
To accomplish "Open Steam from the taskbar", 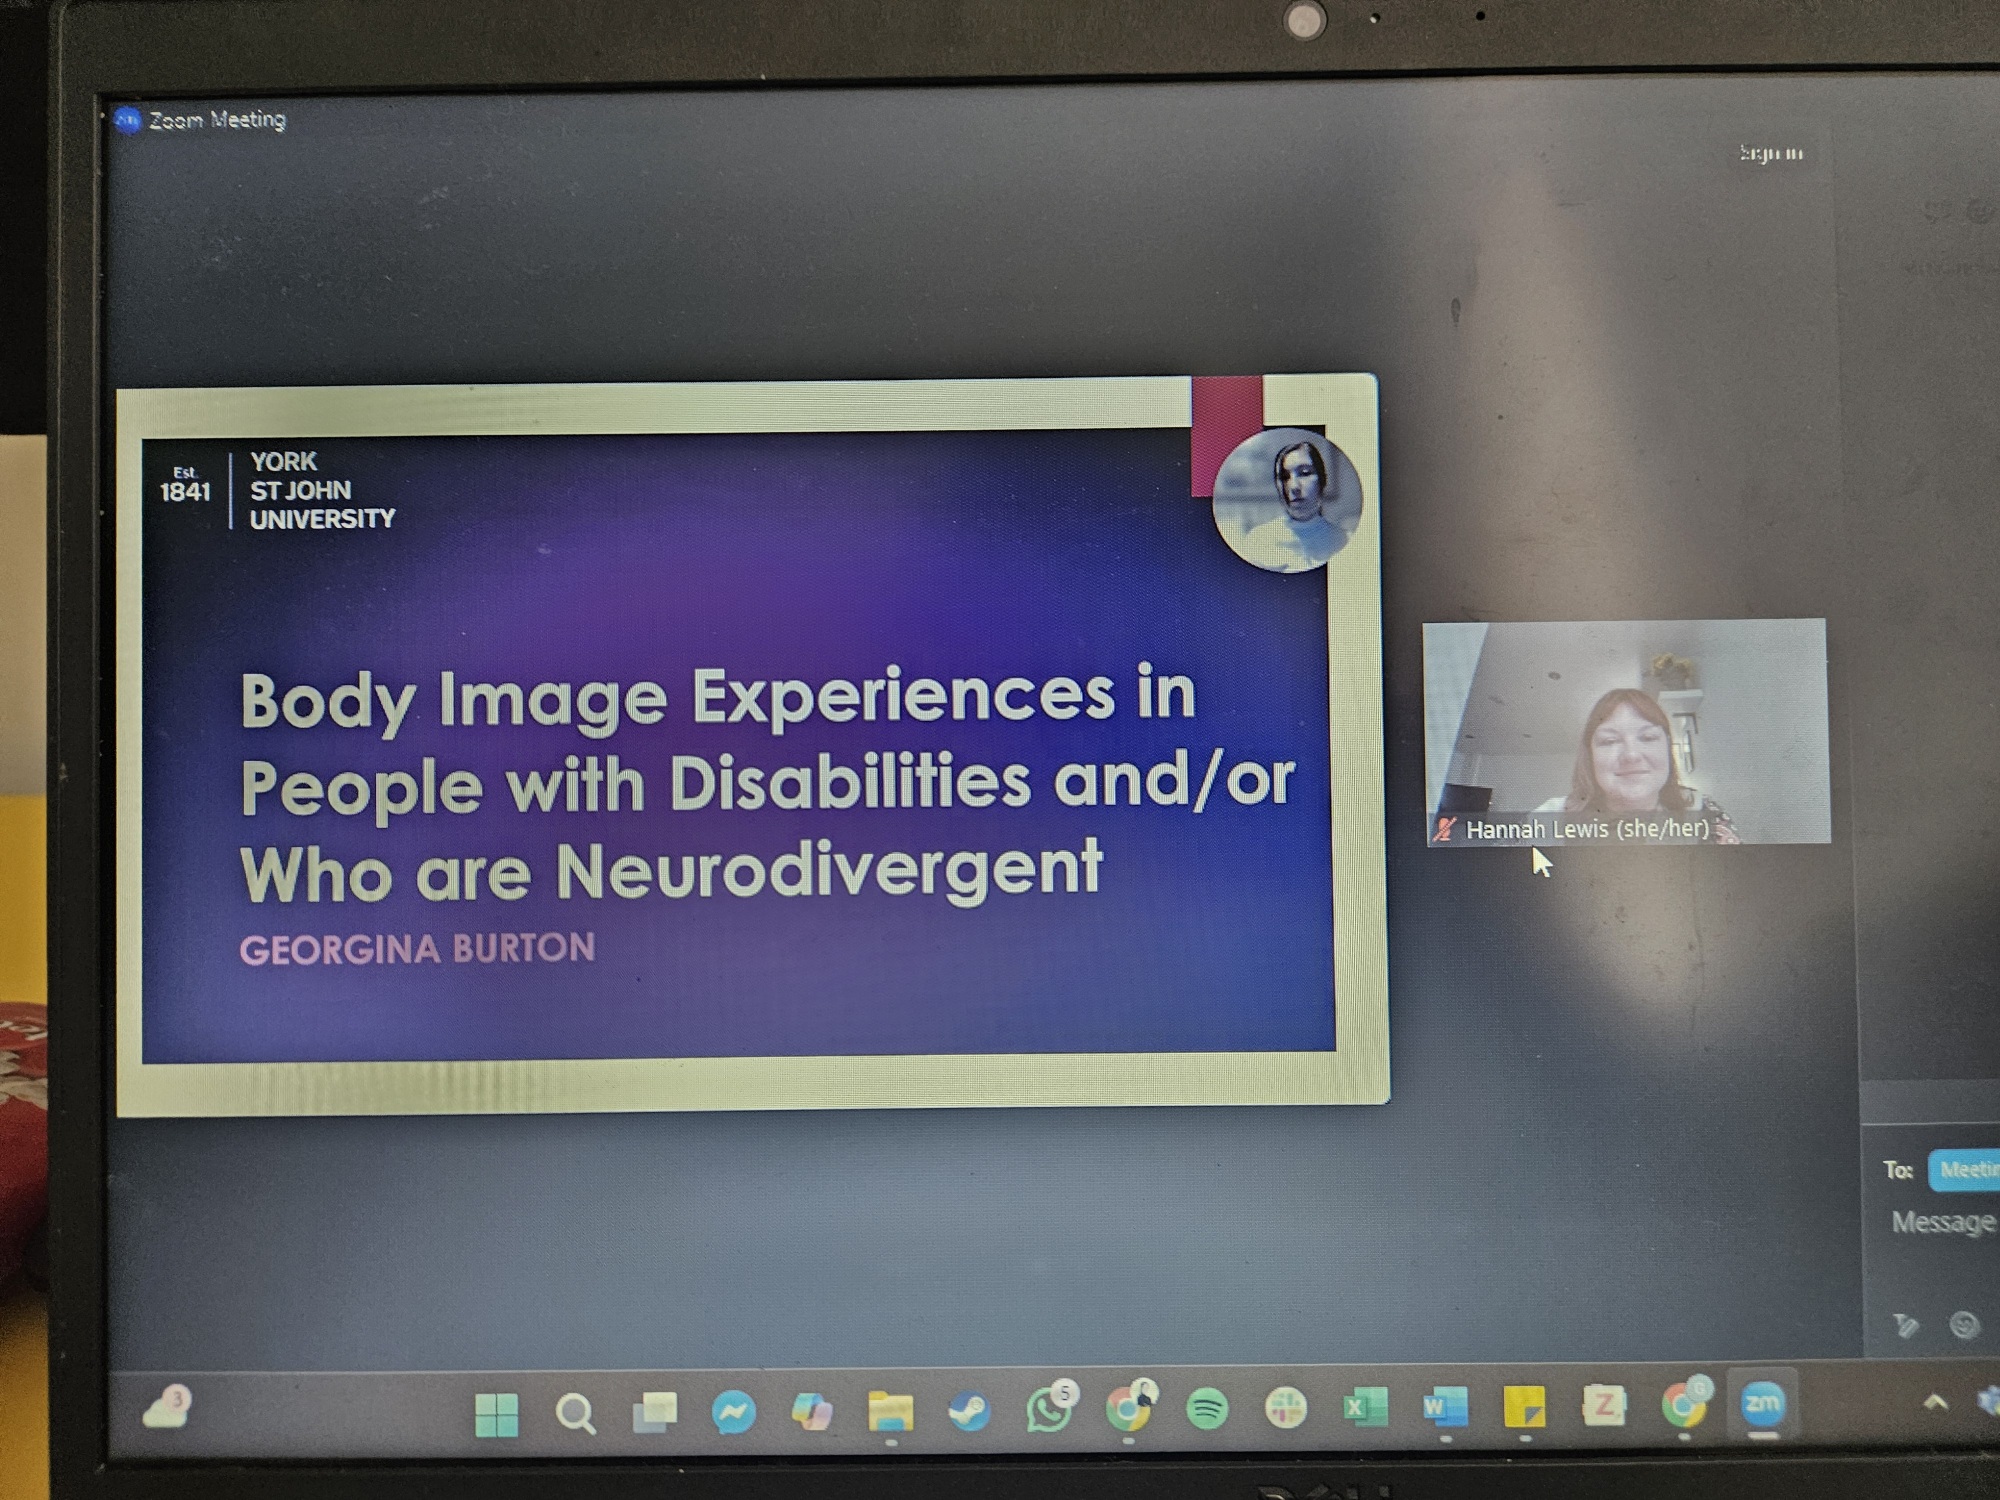I will point(969,1411).
